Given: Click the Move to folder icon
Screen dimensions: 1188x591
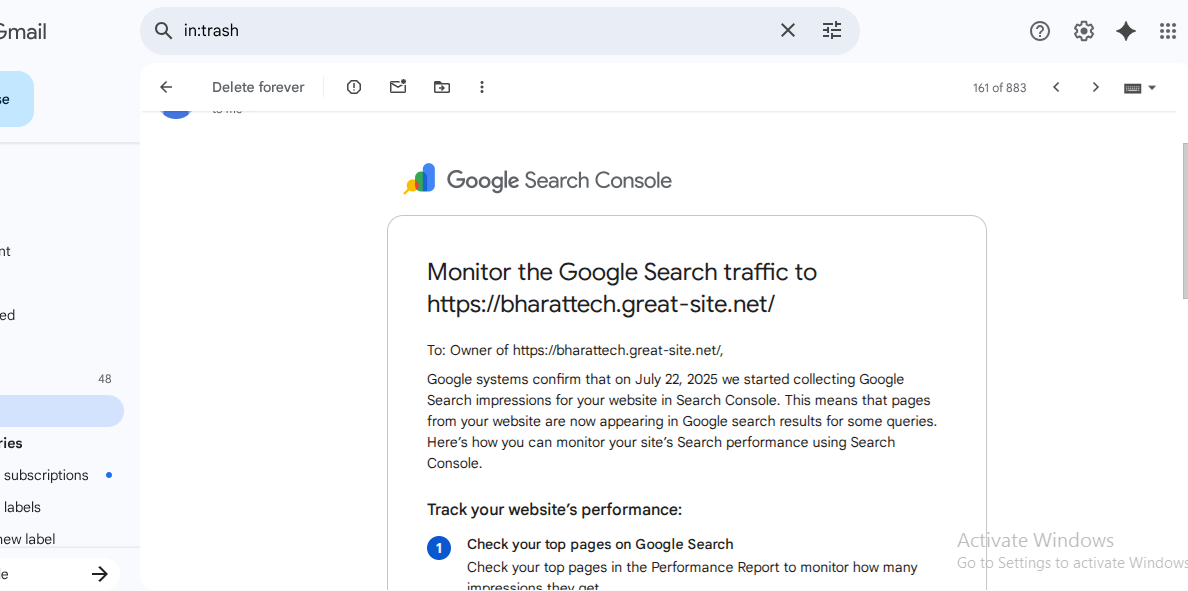Looking at the screenshot, I should 442,87.
